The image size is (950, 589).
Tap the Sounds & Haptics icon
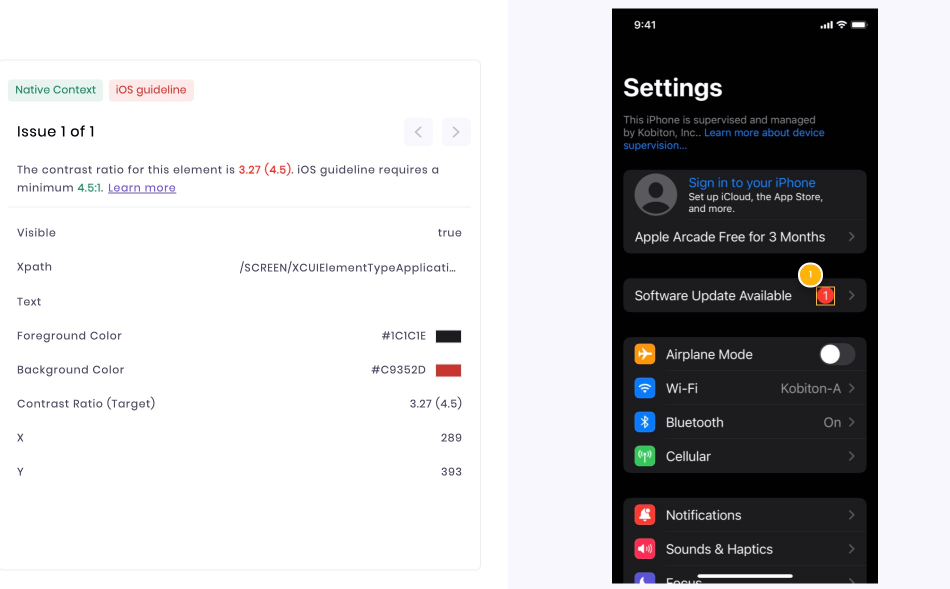click(x=645, y=548)
